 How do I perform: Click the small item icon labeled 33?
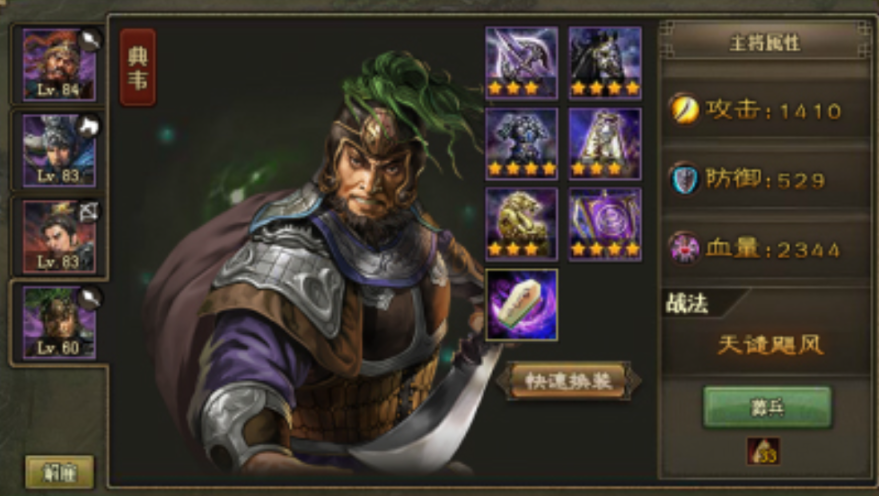coord(763,451)
